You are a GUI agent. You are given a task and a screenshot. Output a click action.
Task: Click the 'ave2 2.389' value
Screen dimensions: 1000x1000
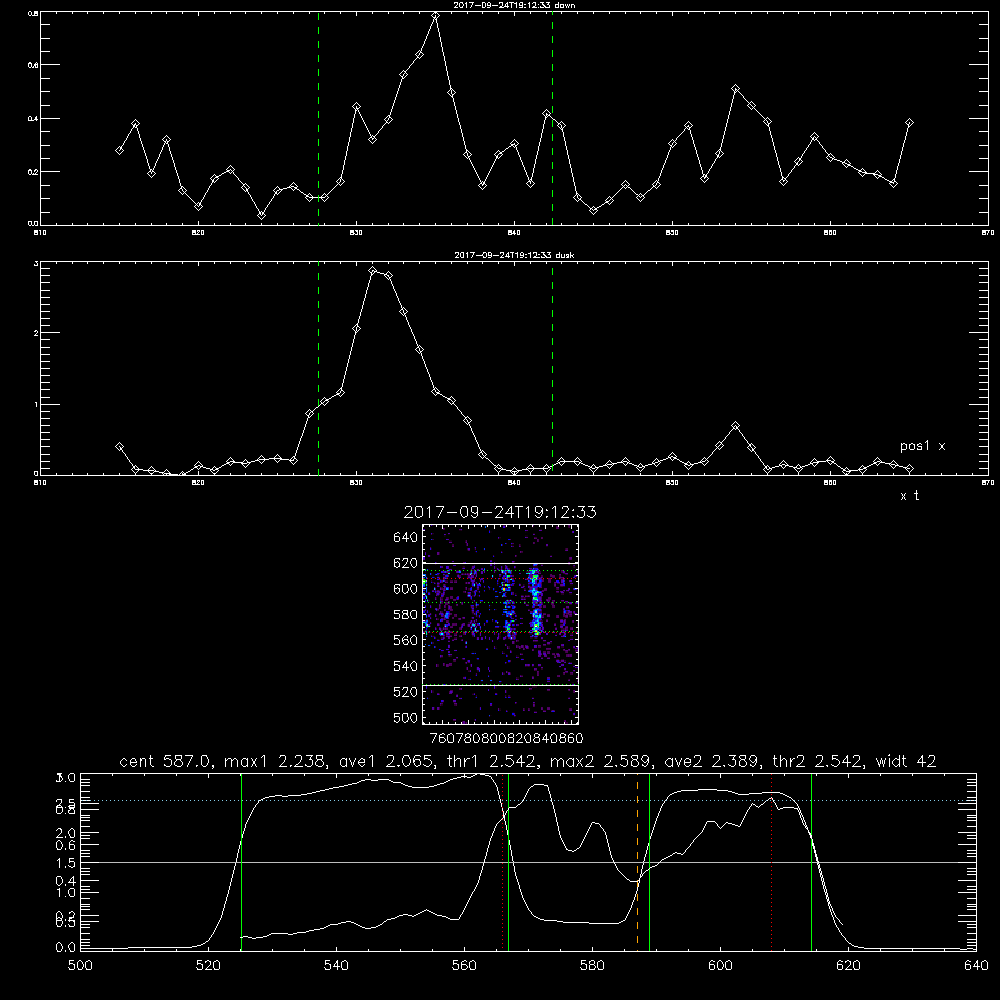(712, 761)
